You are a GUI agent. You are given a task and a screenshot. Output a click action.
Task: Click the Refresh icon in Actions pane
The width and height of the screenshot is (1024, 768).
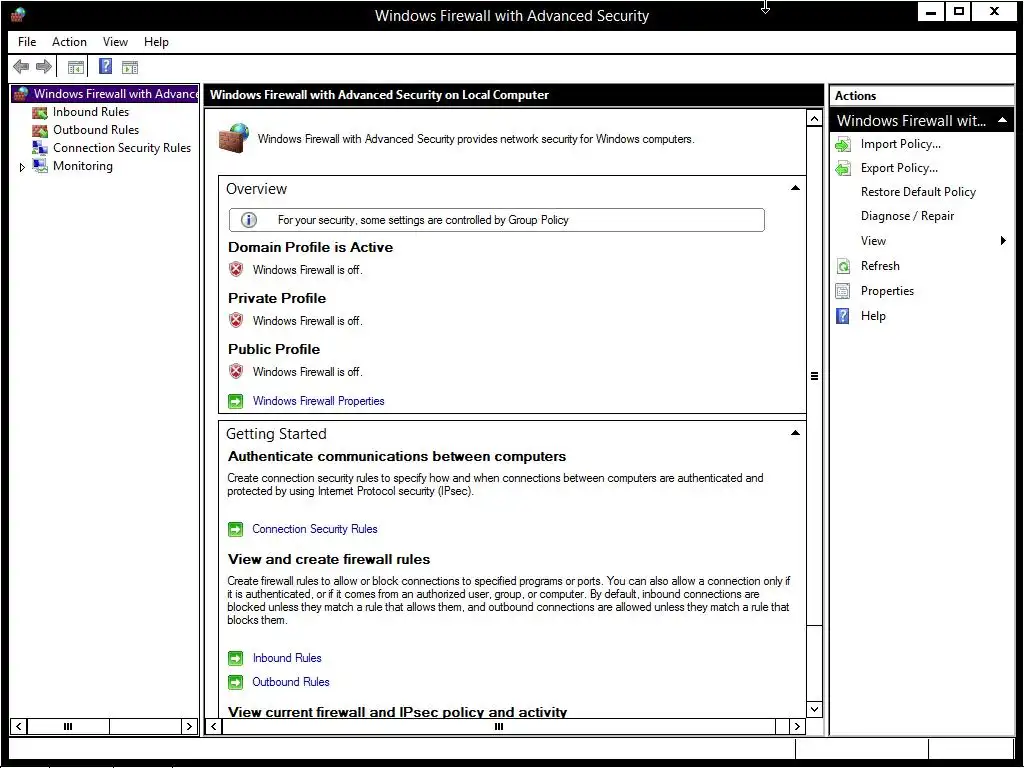pyautogui.click(x=843, y=266)
